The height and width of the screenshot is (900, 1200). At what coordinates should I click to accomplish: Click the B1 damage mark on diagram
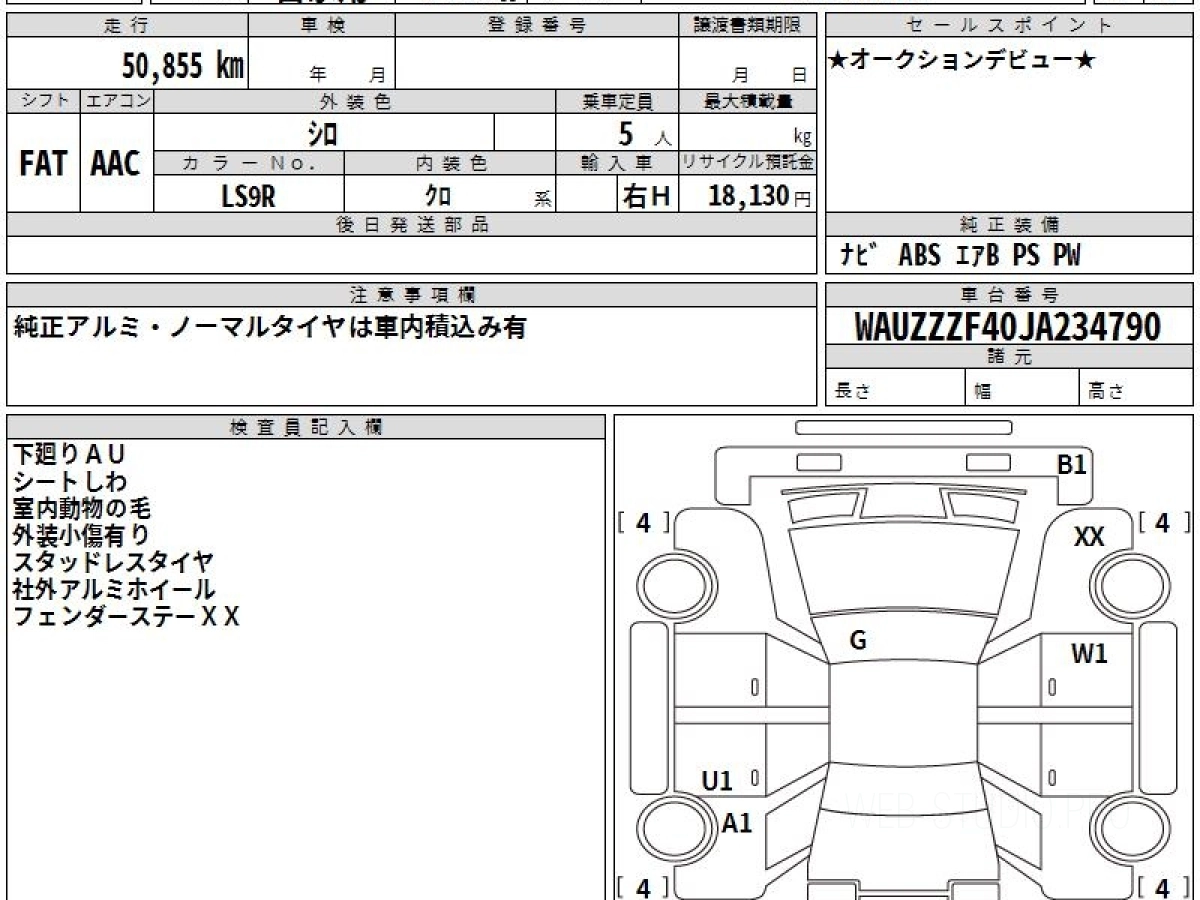coord(1072,464)
